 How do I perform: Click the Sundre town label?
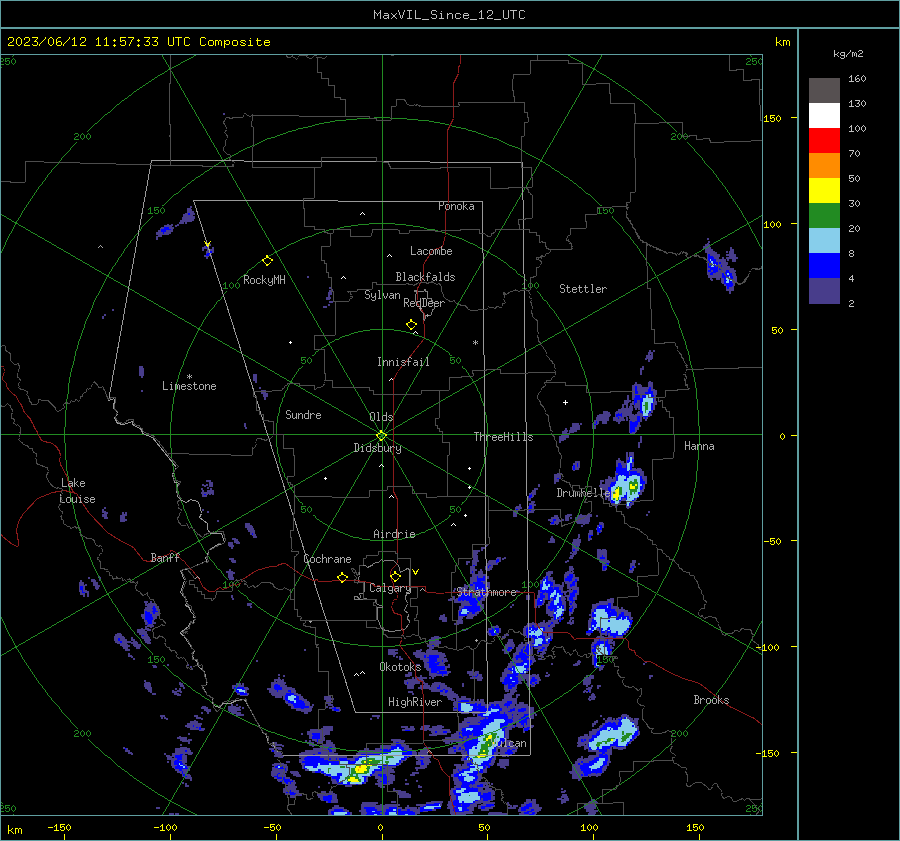point(303,415)
